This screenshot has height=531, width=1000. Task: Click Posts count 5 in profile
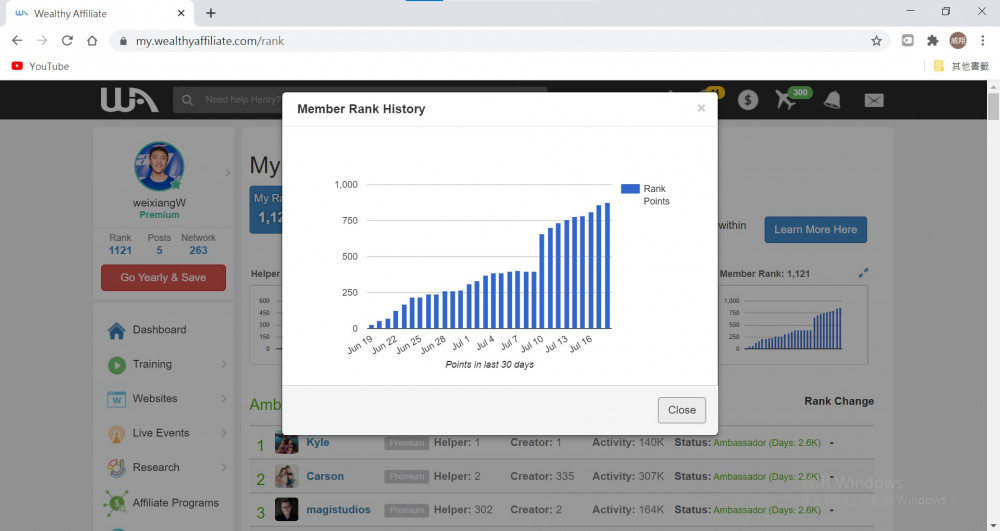point(159,251)
